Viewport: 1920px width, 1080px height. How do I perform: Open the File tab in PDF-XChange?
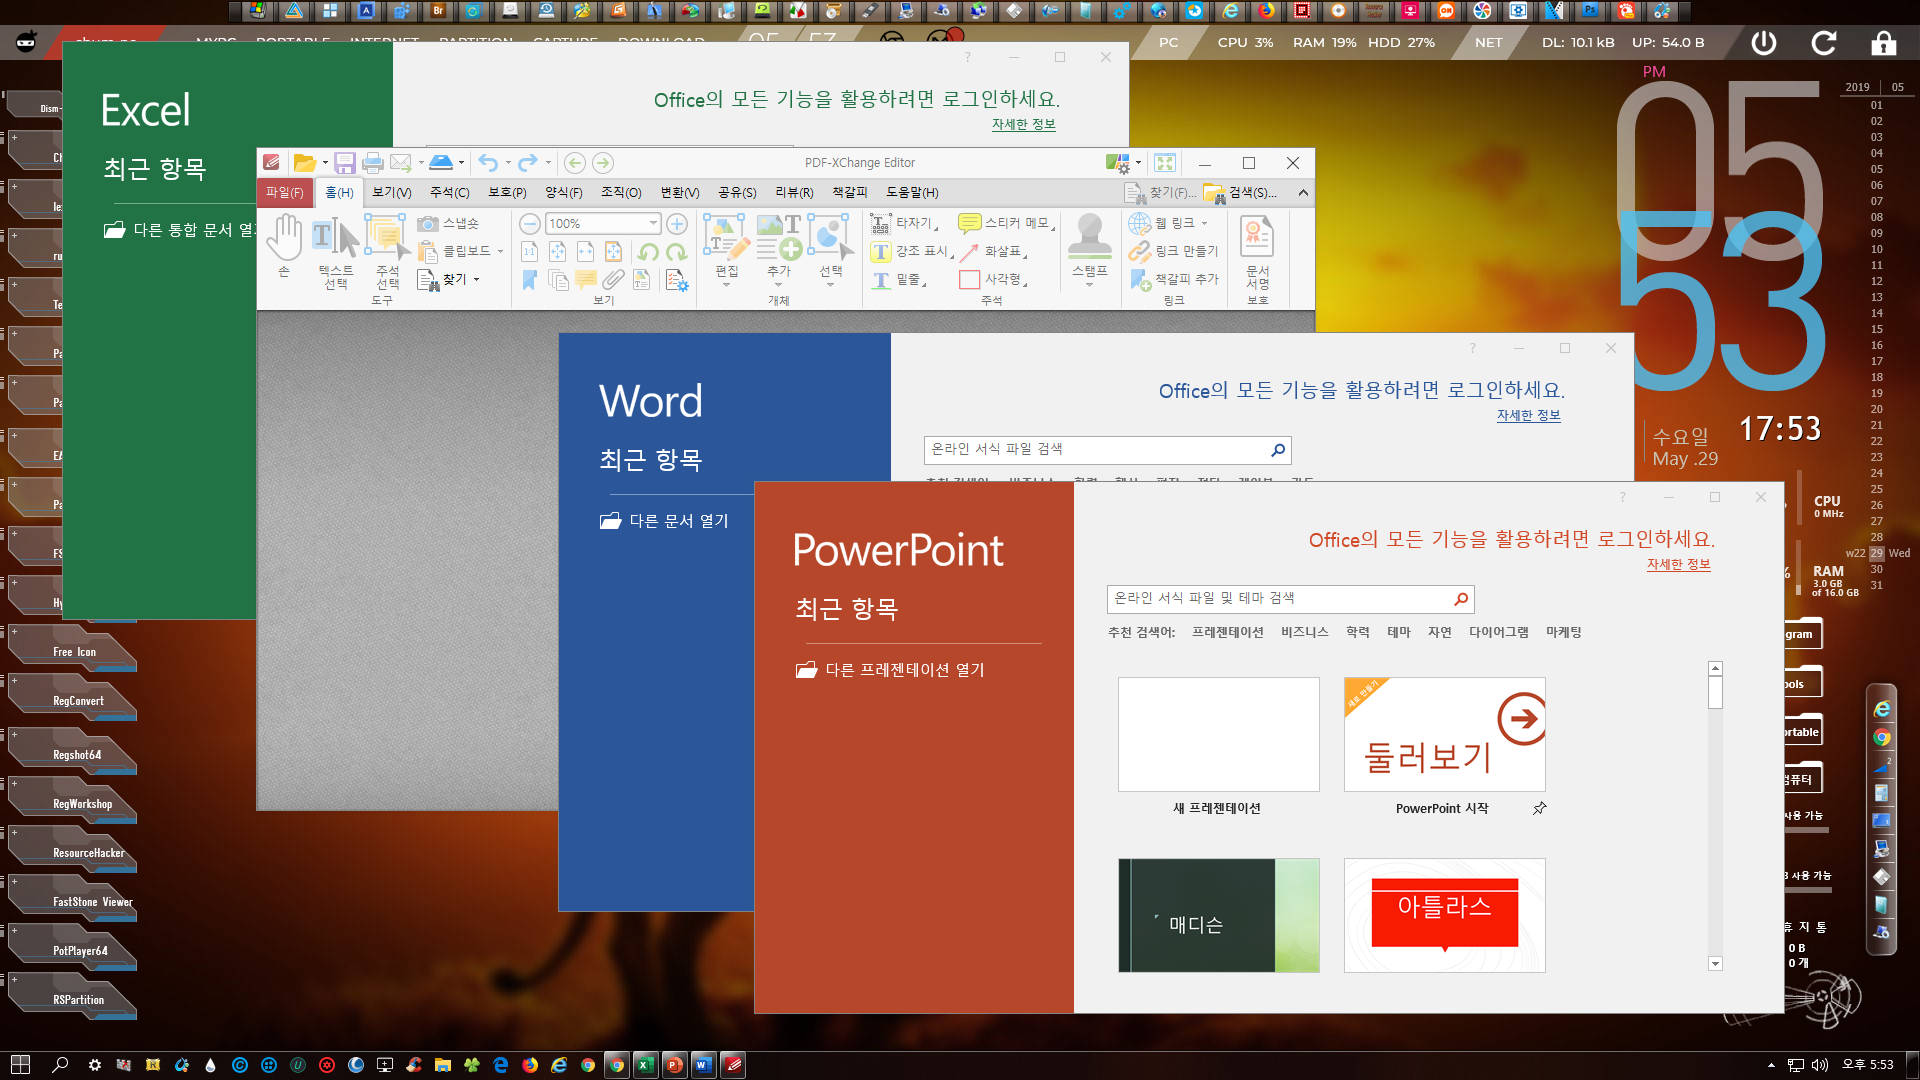[x=285, y=193]
